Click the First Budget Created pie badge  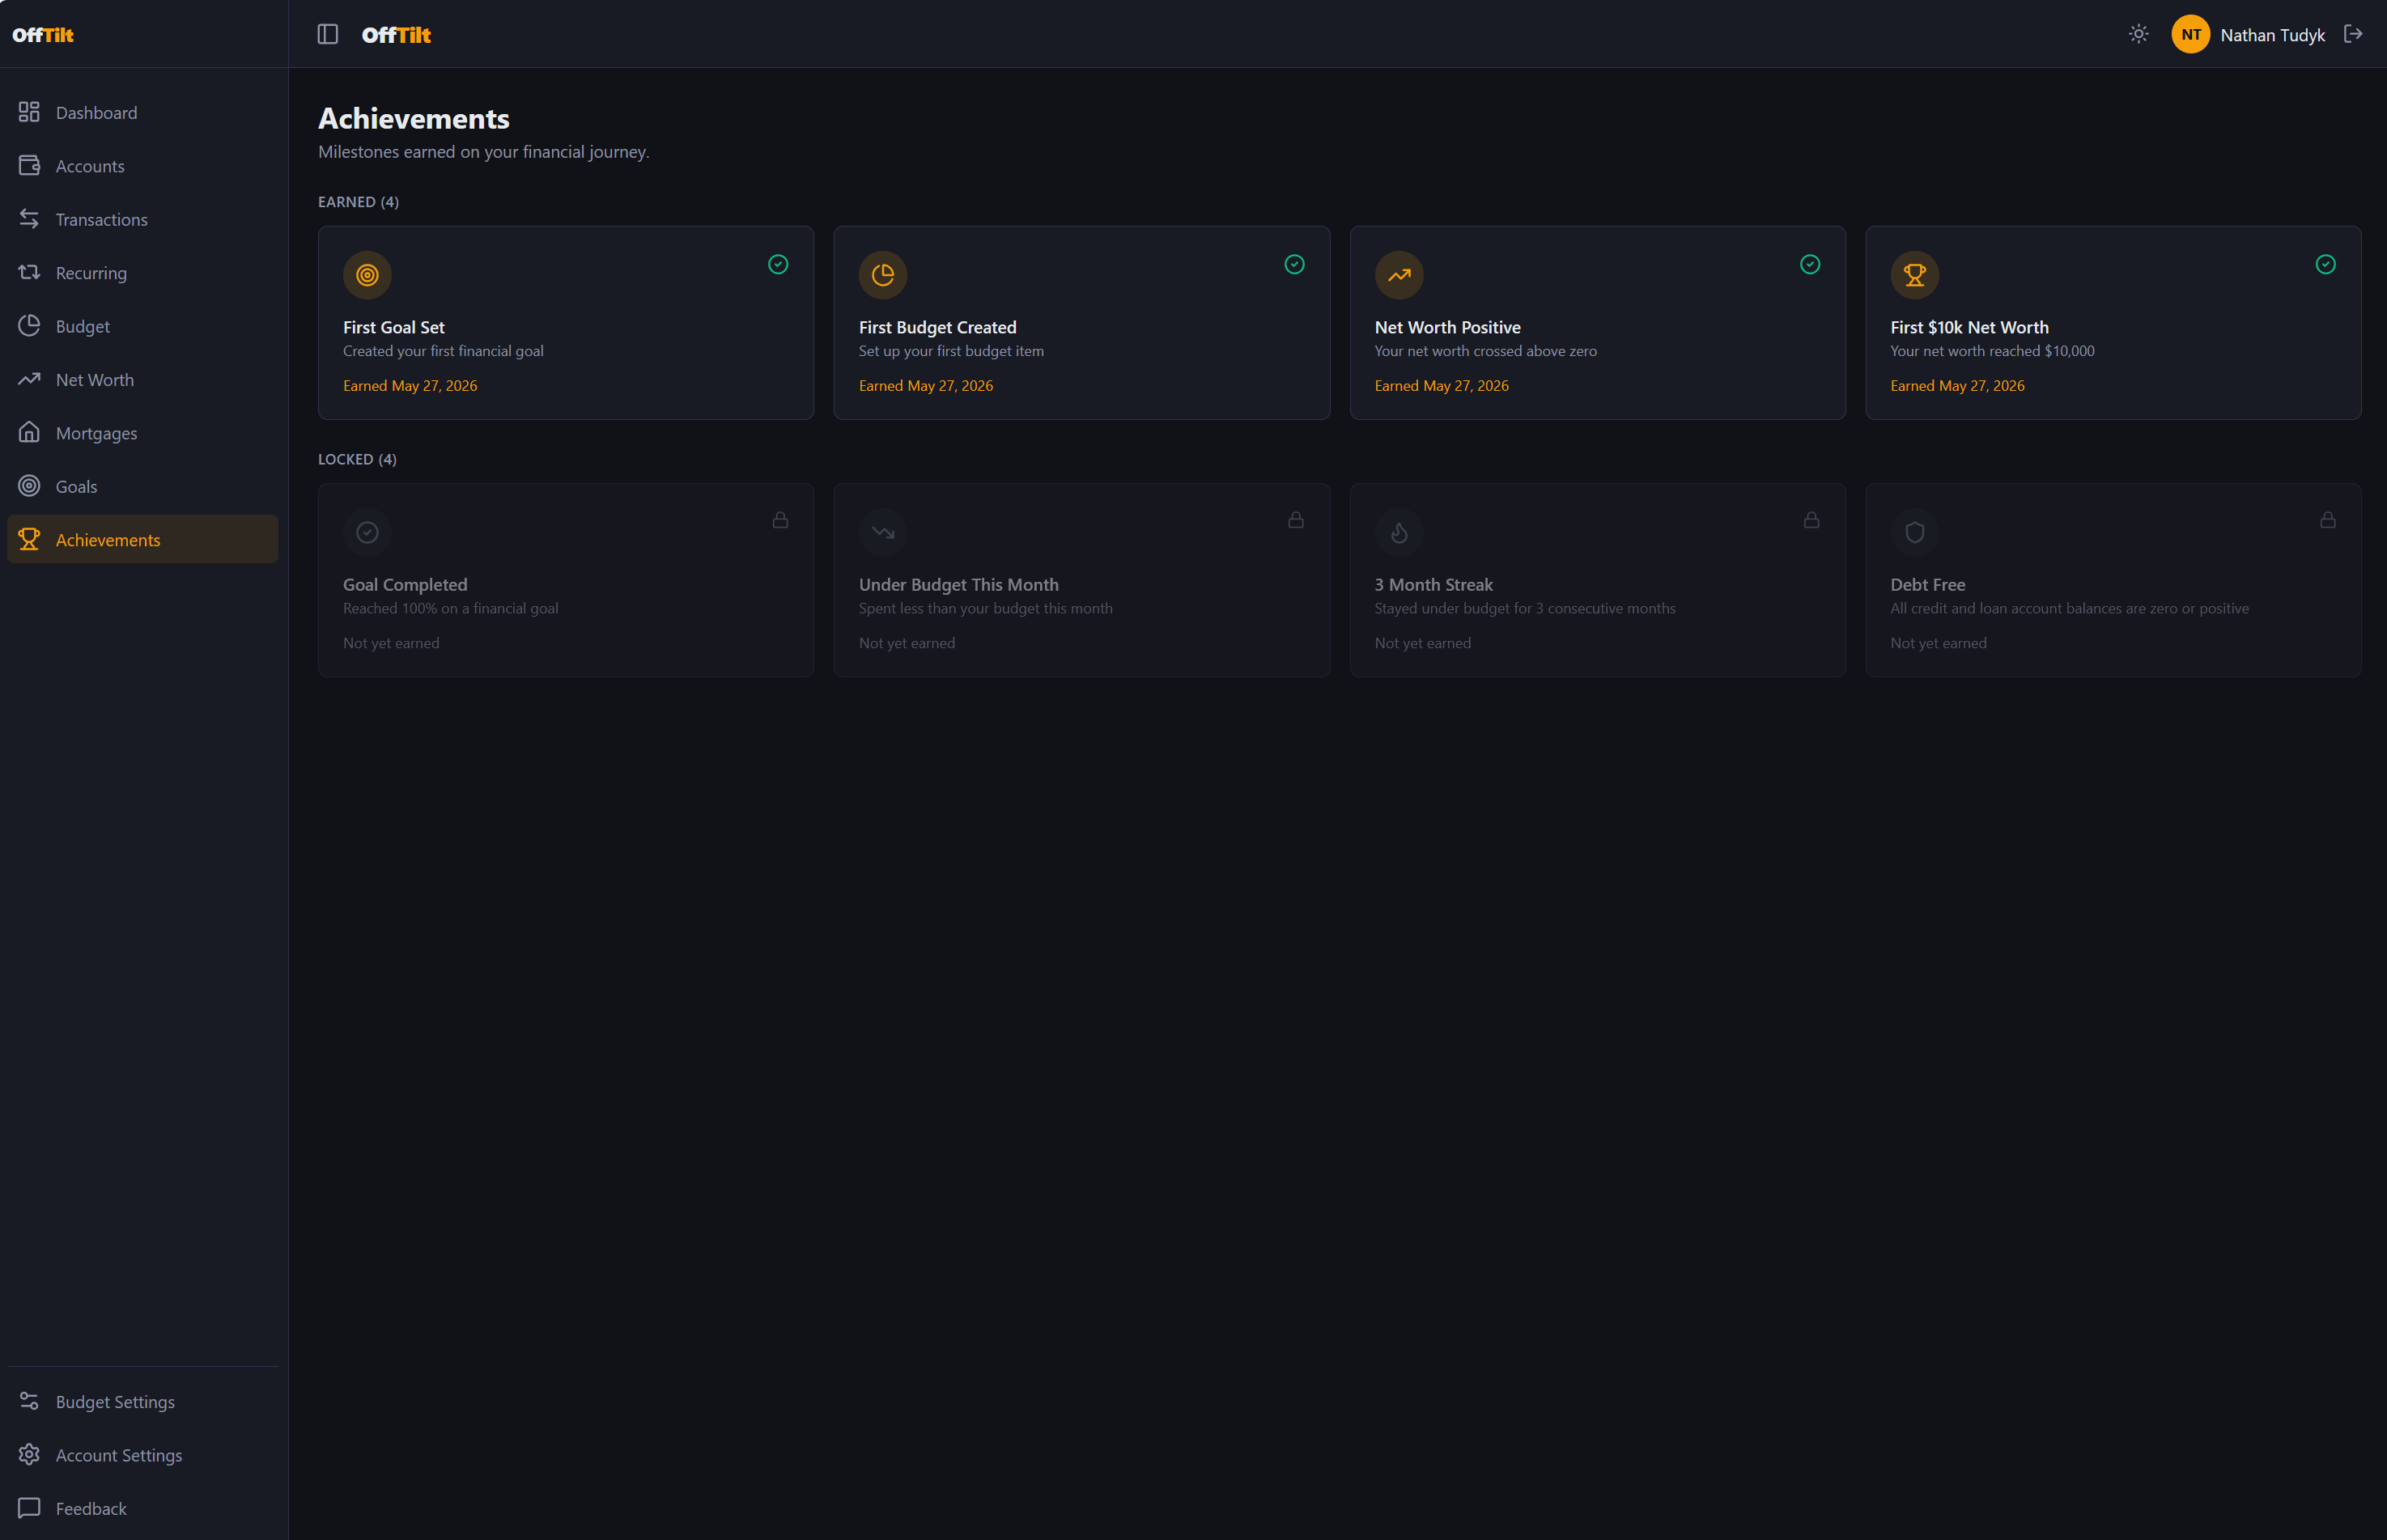883,275
